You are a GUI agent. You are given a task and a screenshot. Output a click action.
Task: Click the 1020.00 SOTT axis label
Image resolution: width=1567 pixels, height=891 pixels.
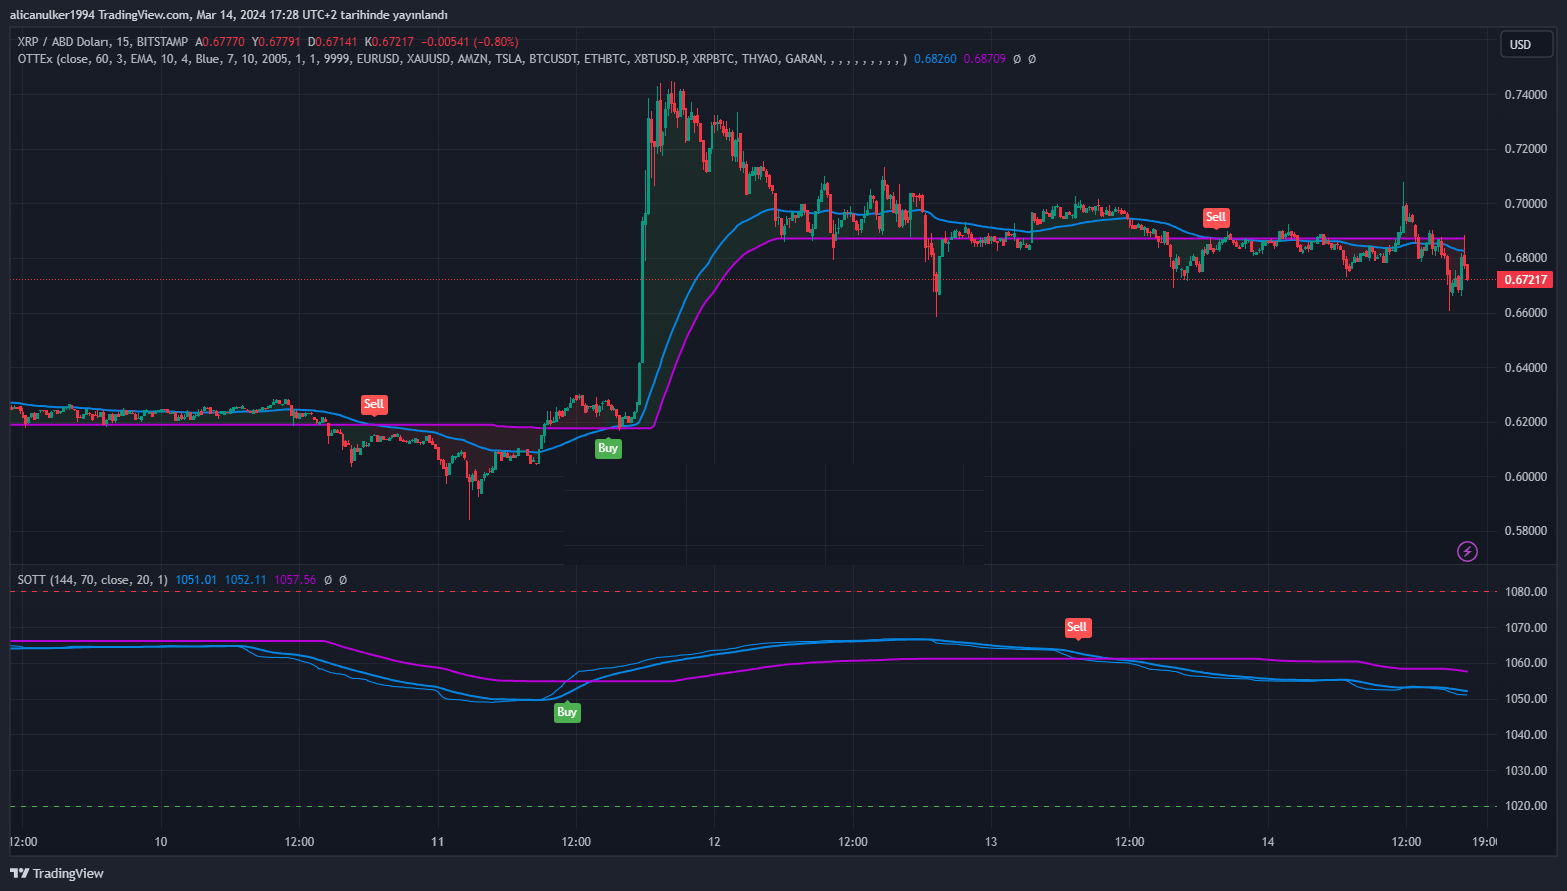[1526, 806]
